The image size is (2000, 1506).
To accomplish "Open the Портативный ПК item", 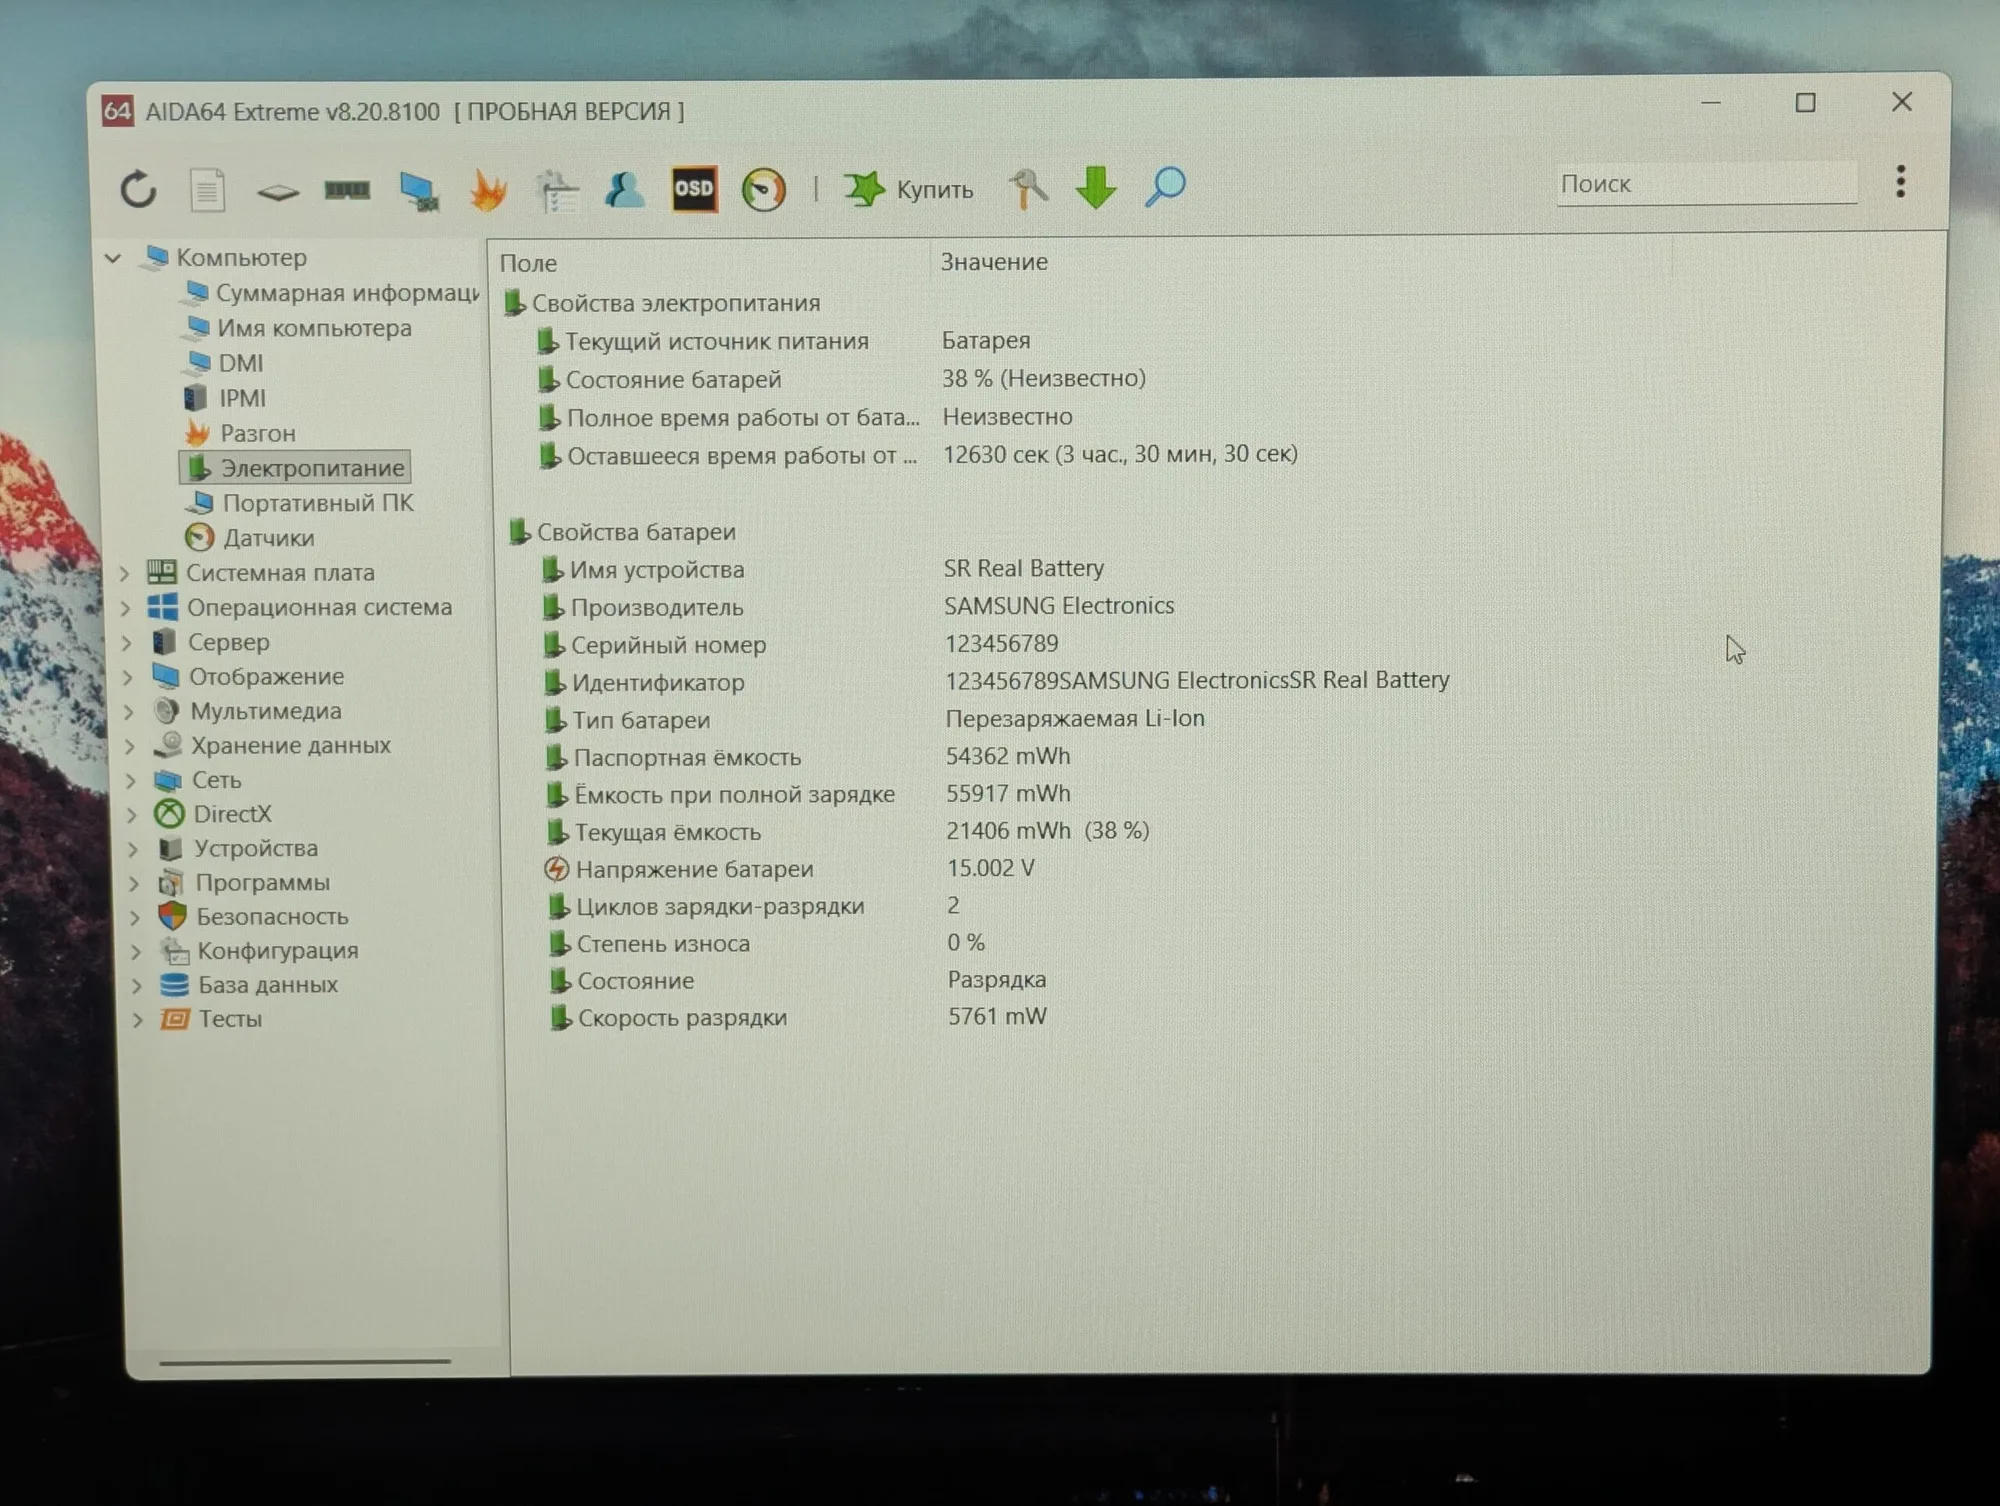I will point(300,503).
